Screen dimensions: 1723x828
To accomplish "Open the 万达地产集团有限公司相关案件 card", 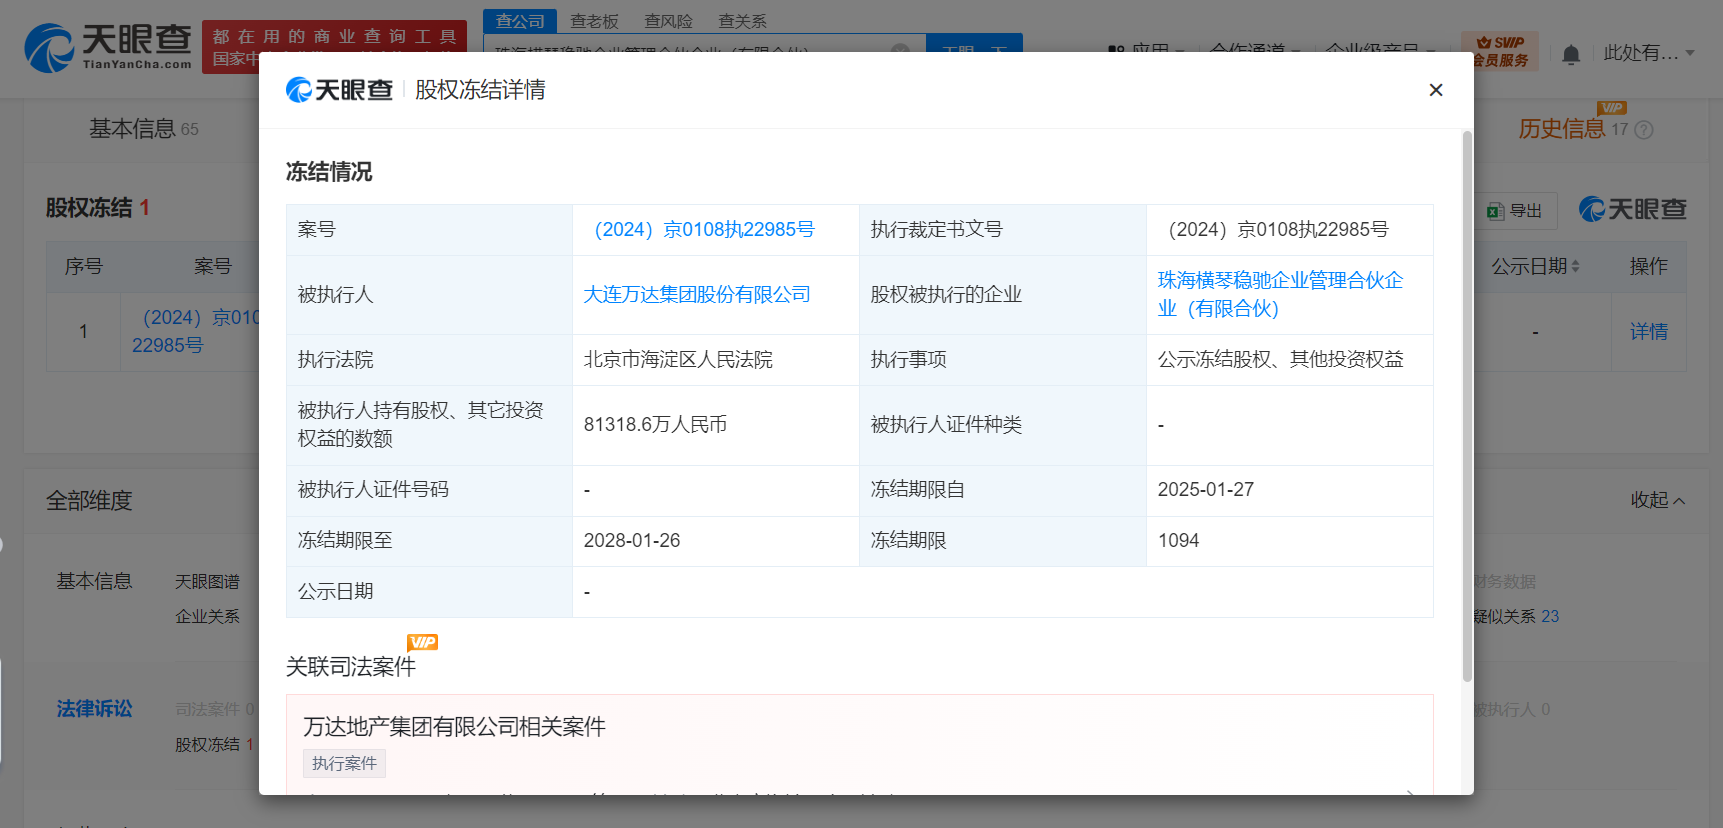I will 859,745.
